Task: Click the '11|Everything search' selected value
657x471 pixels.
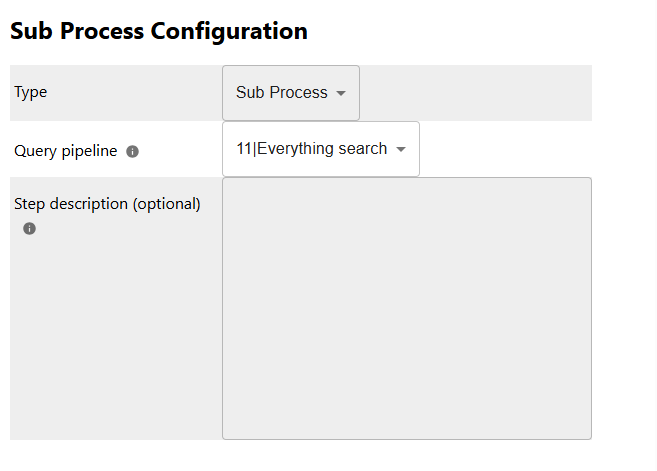Action: pyautogui.click(x=311, y=149)
